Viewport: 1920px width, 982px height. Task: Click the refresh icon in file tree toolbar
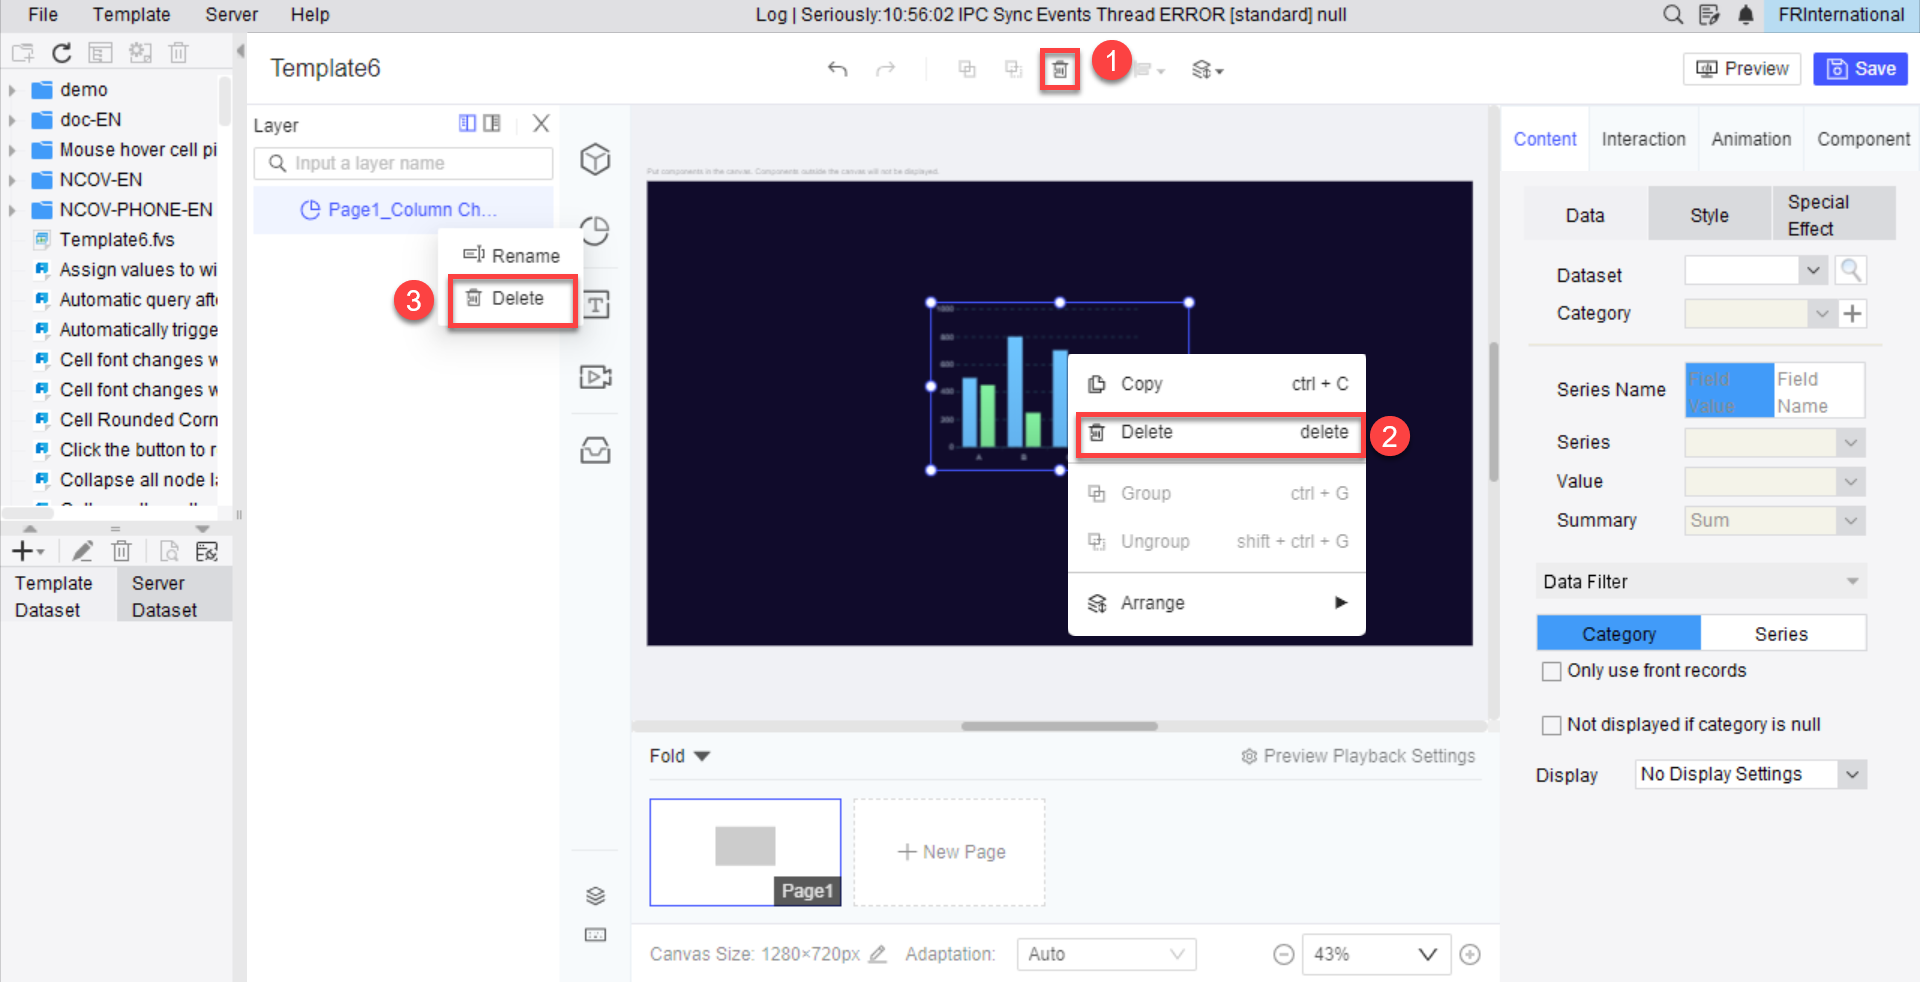click(62, 53)
